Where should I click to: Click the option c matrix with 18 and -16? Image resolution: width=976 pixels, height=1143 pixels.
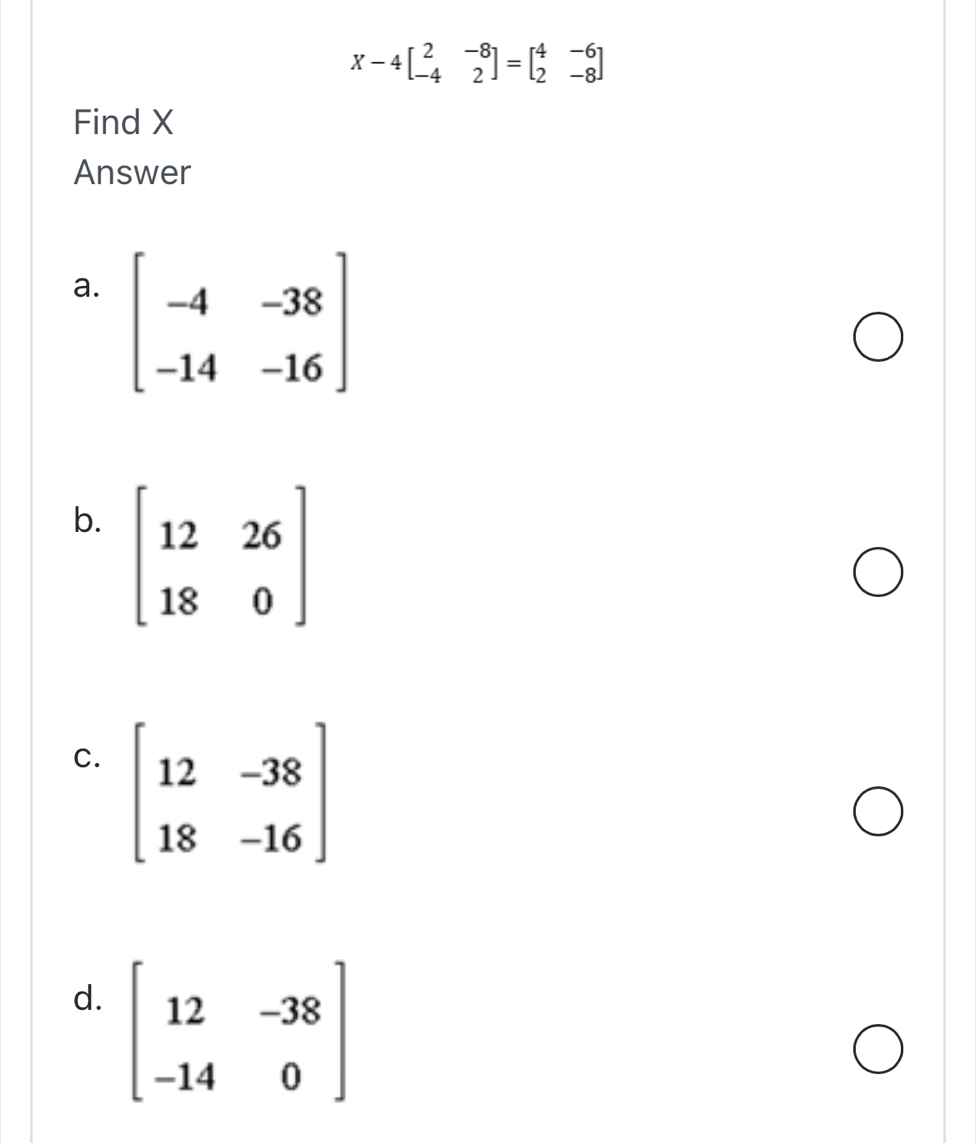click(x=229, y=805)
